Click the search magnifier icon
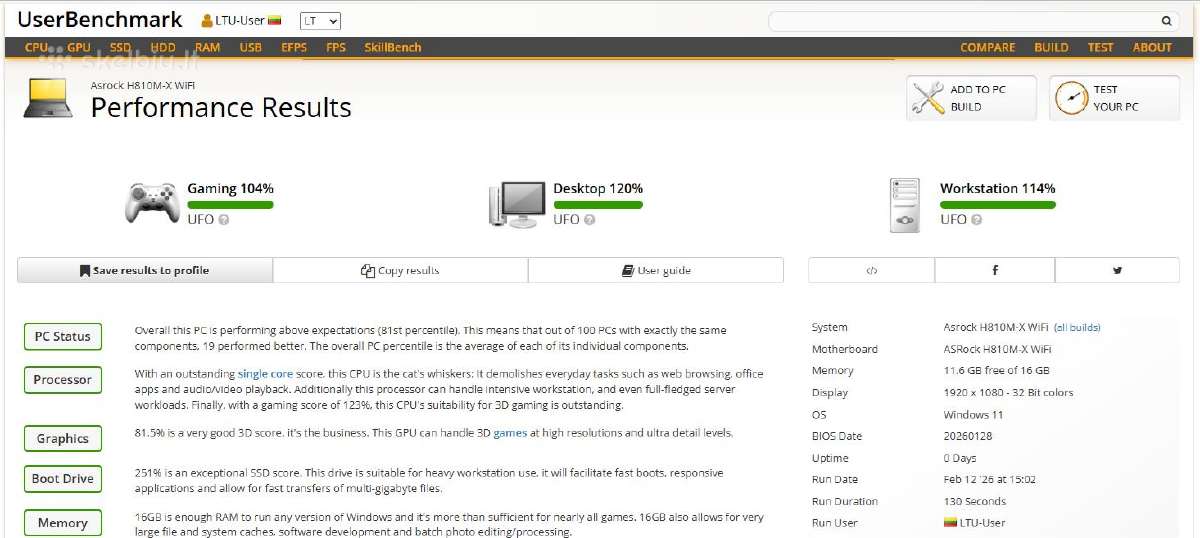 [x=1166, y=20]
